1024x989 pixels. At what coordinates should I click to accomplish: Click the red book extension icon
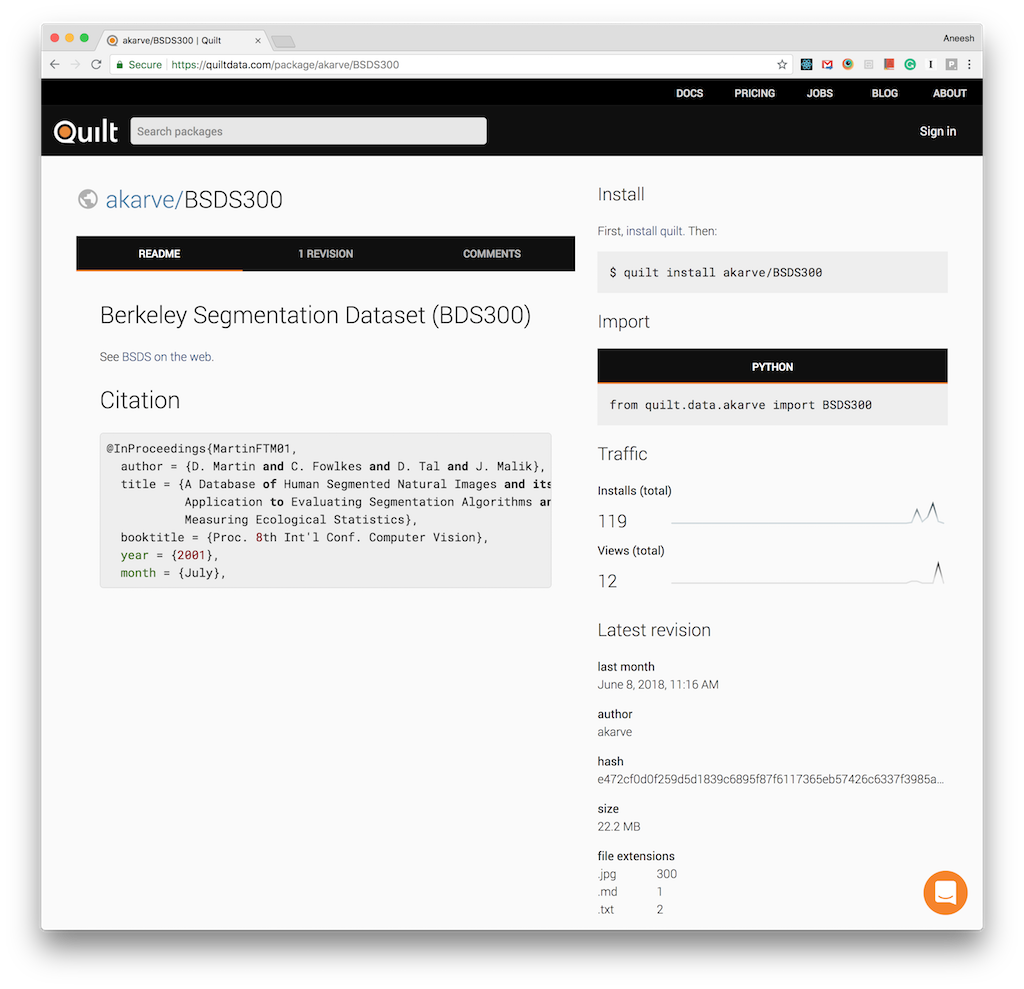[889, 64]
